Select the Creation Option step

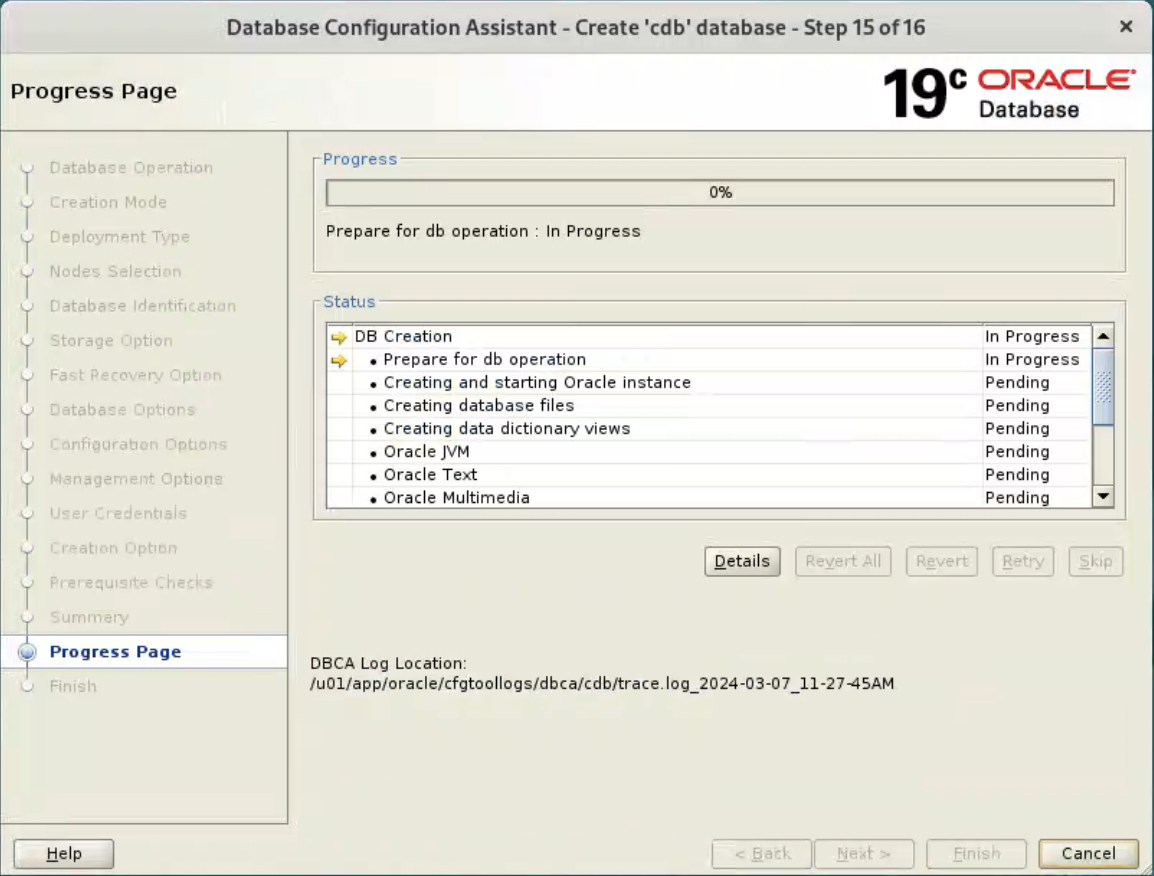point(113,548)
